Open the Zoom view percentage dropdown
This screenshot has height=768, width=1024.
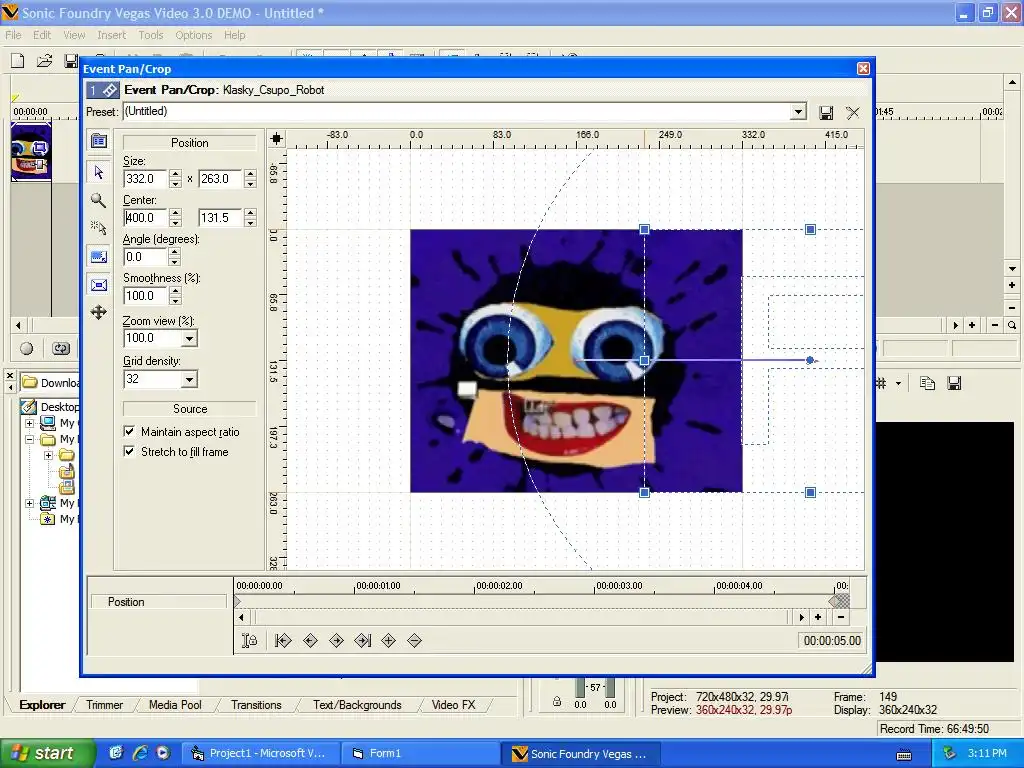[189, 338]
